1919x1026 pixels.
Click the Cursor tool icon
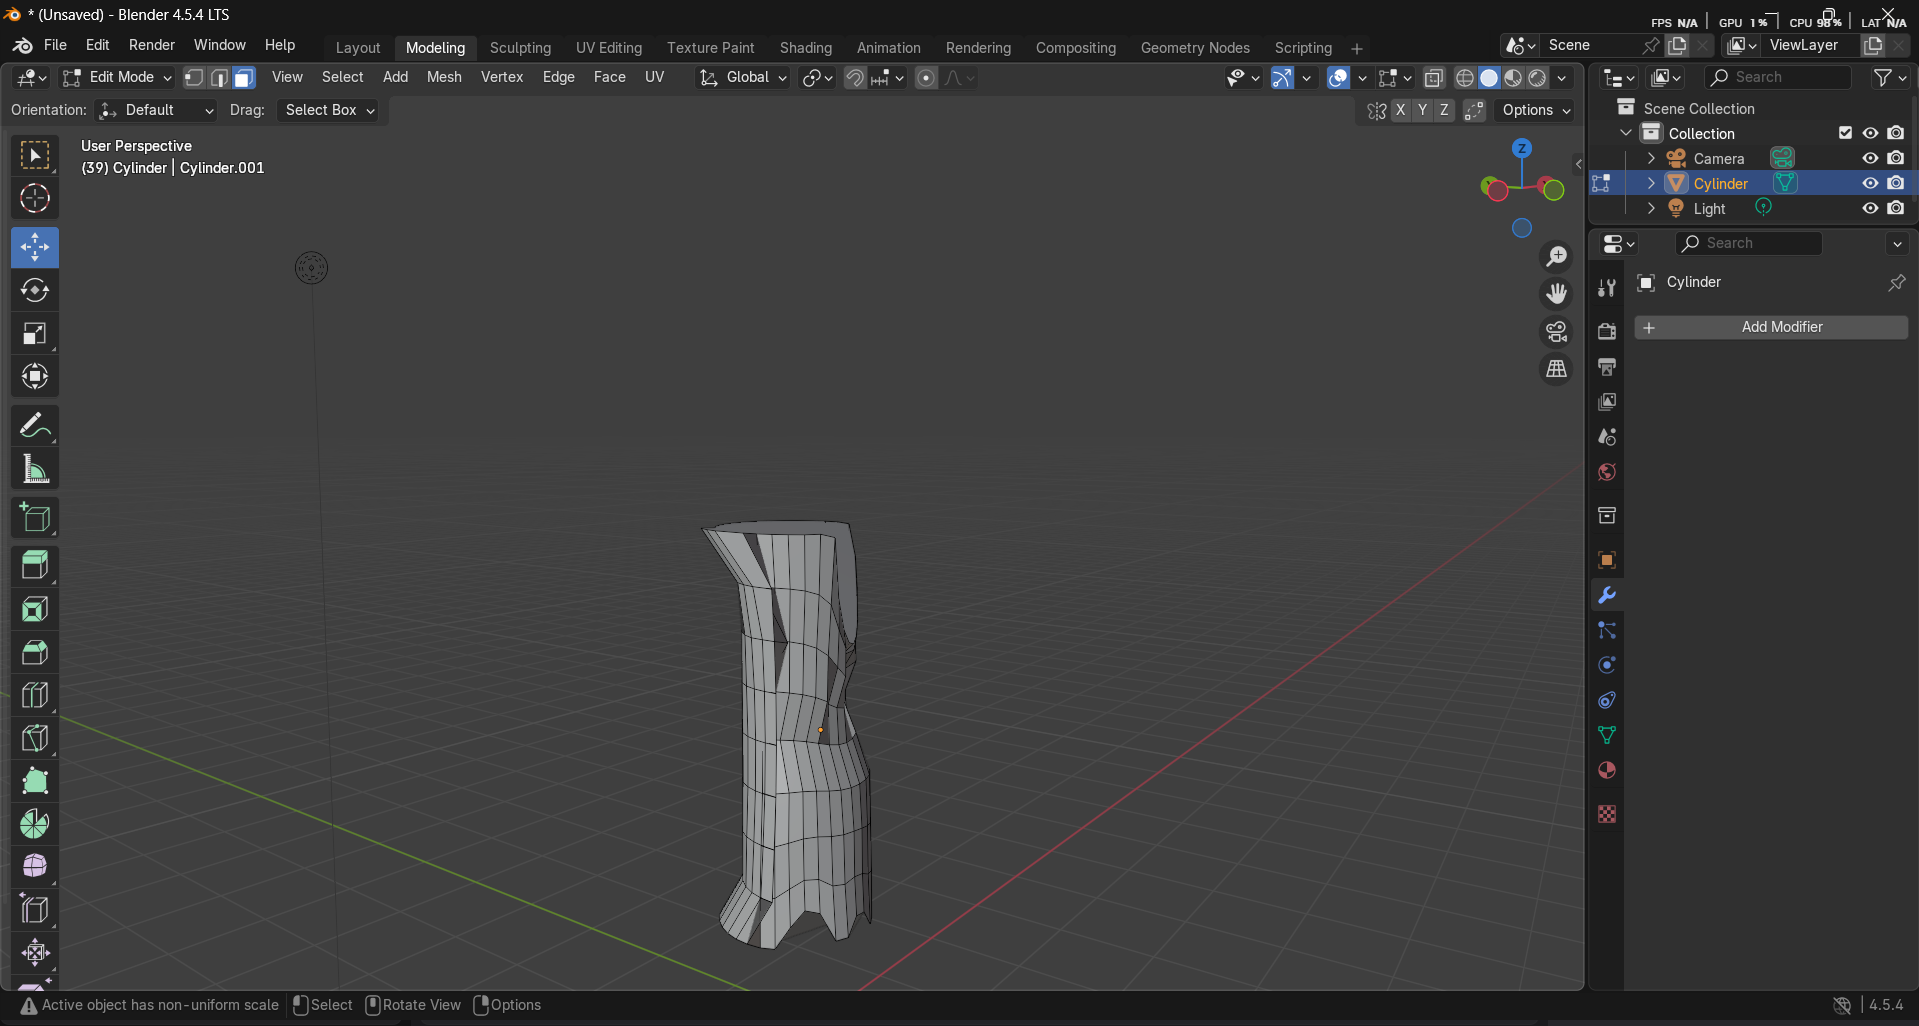(35, 198)
